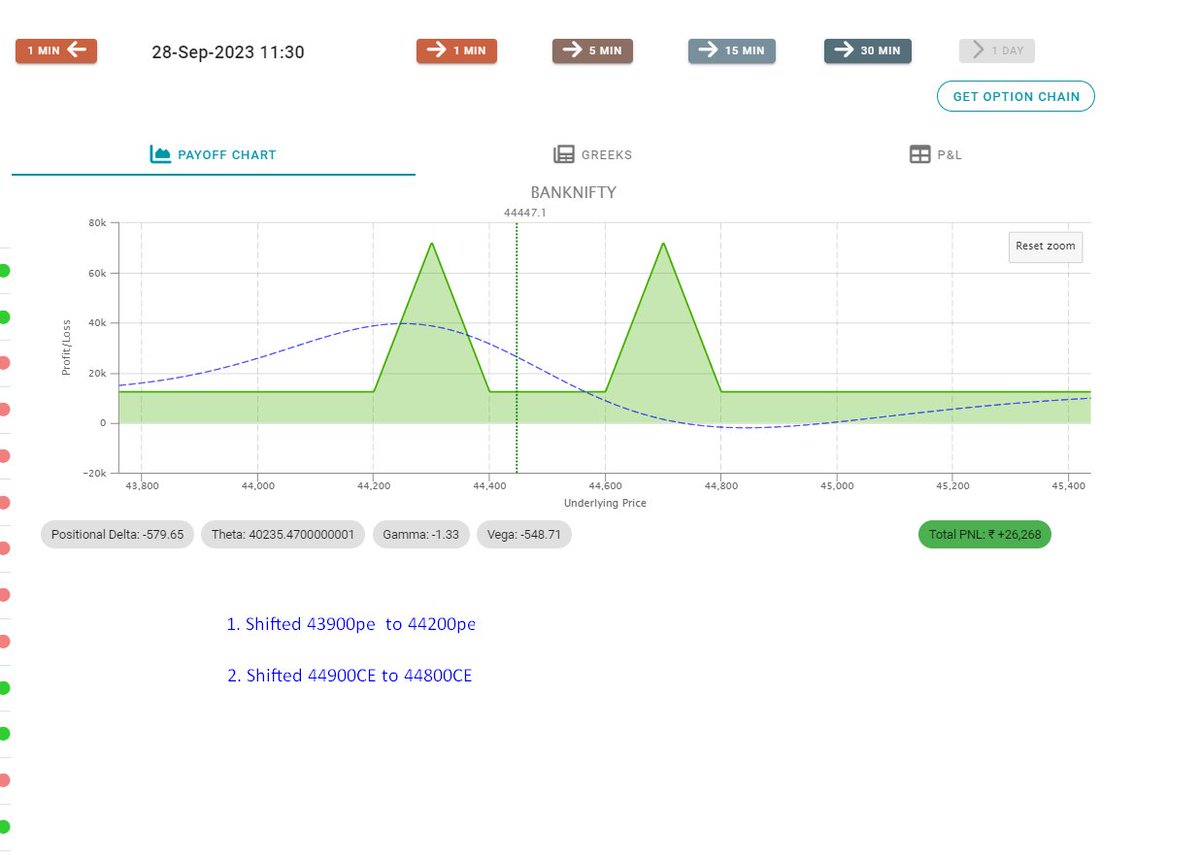
Task: Click the Positional Delta: -579.65 chip
Action: [x=117, y=535]
